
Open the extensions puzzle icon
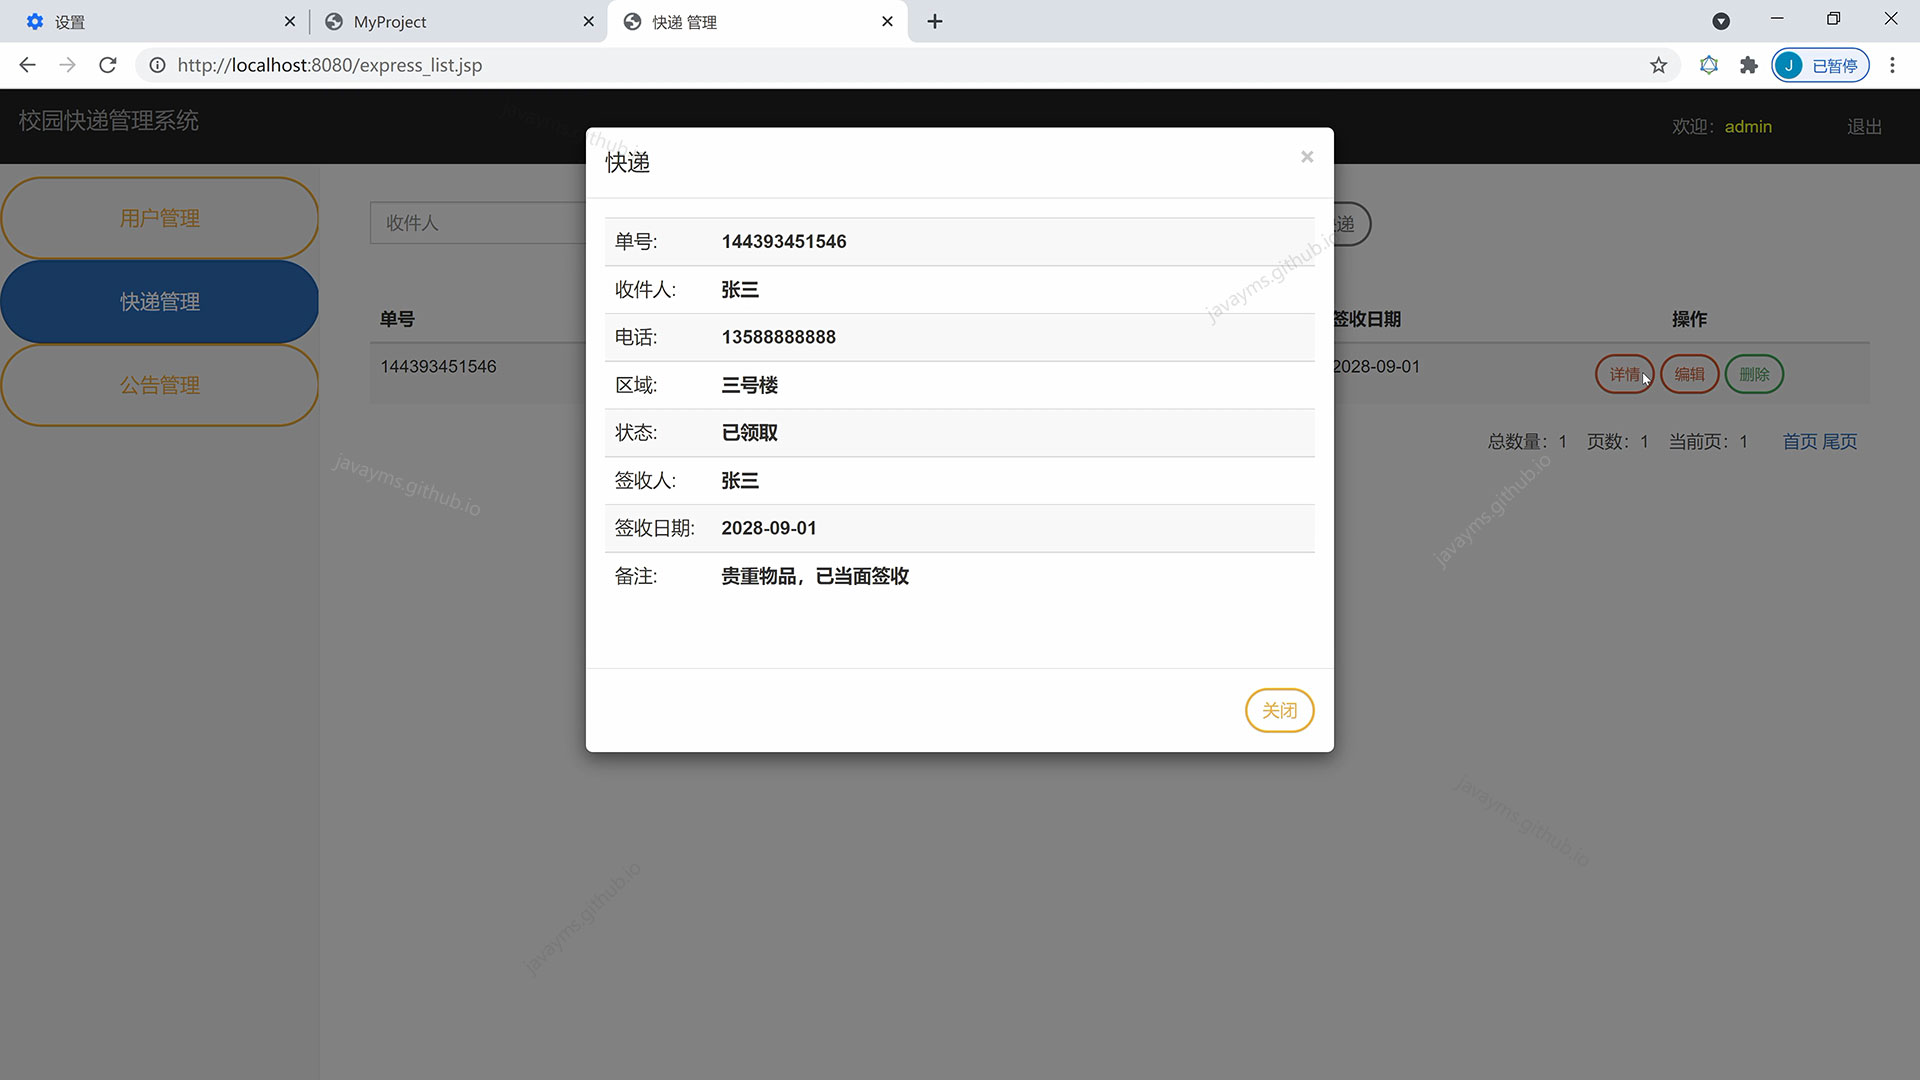(x=1748, y=65)
